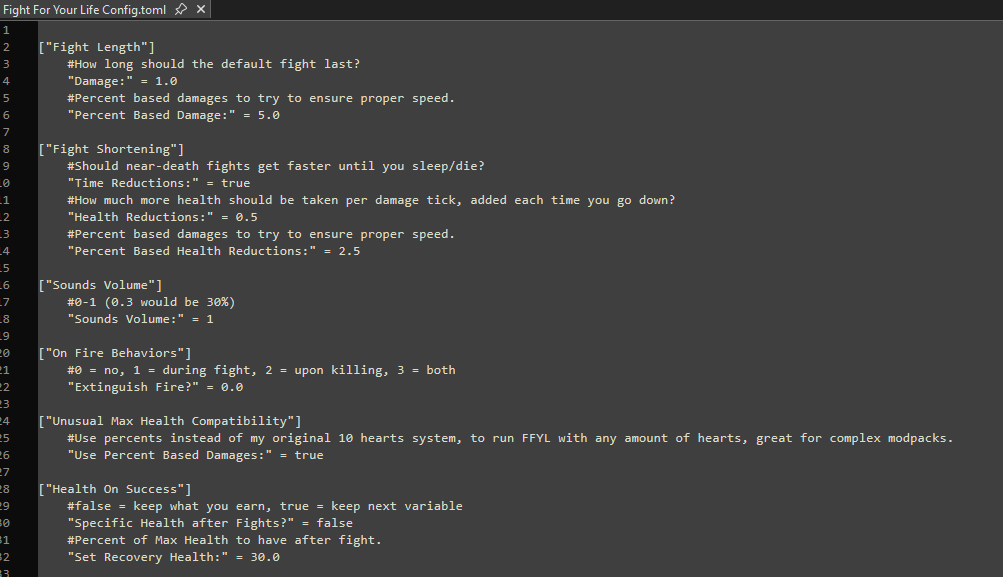The height and width of the screenshot is (577, 1003).
Task: Click "Percent Based Health Reductions:" = 2.5 line
Action: tap(213, 251)
